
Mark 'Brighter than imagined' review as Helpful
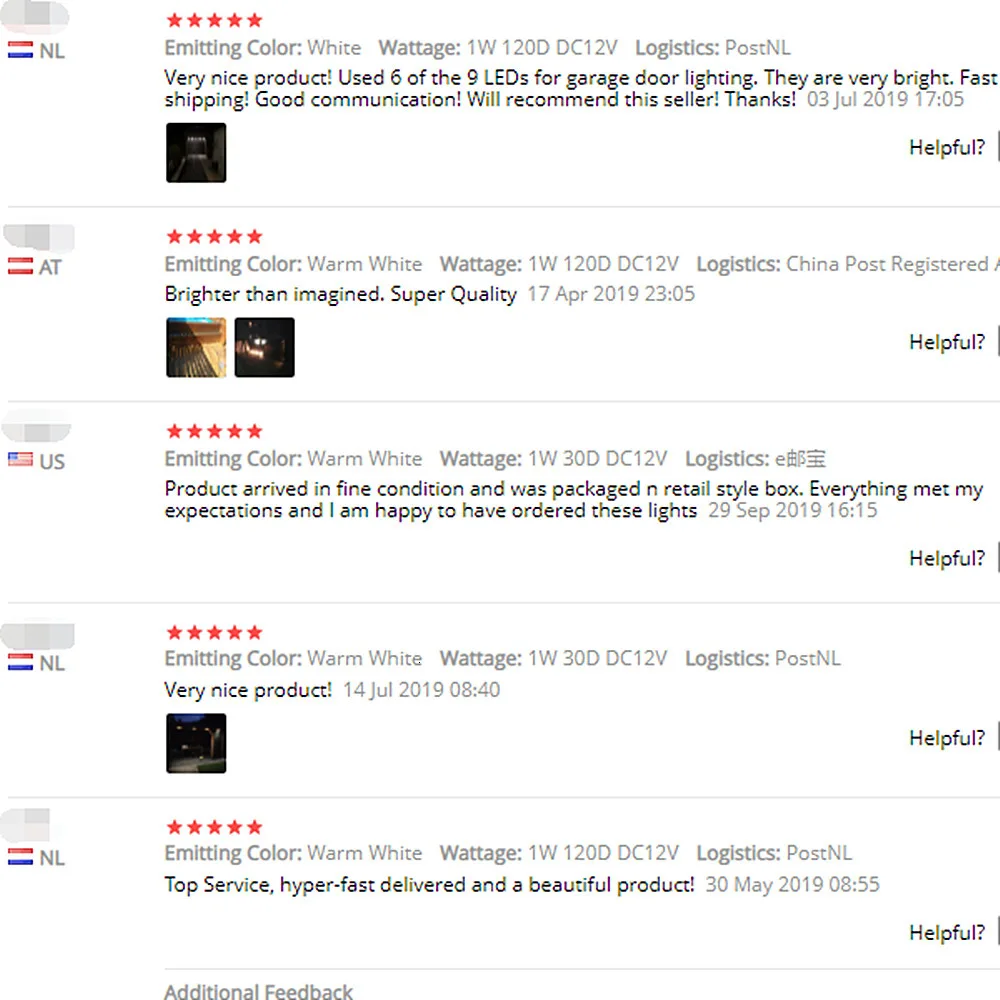coord(947,342)
